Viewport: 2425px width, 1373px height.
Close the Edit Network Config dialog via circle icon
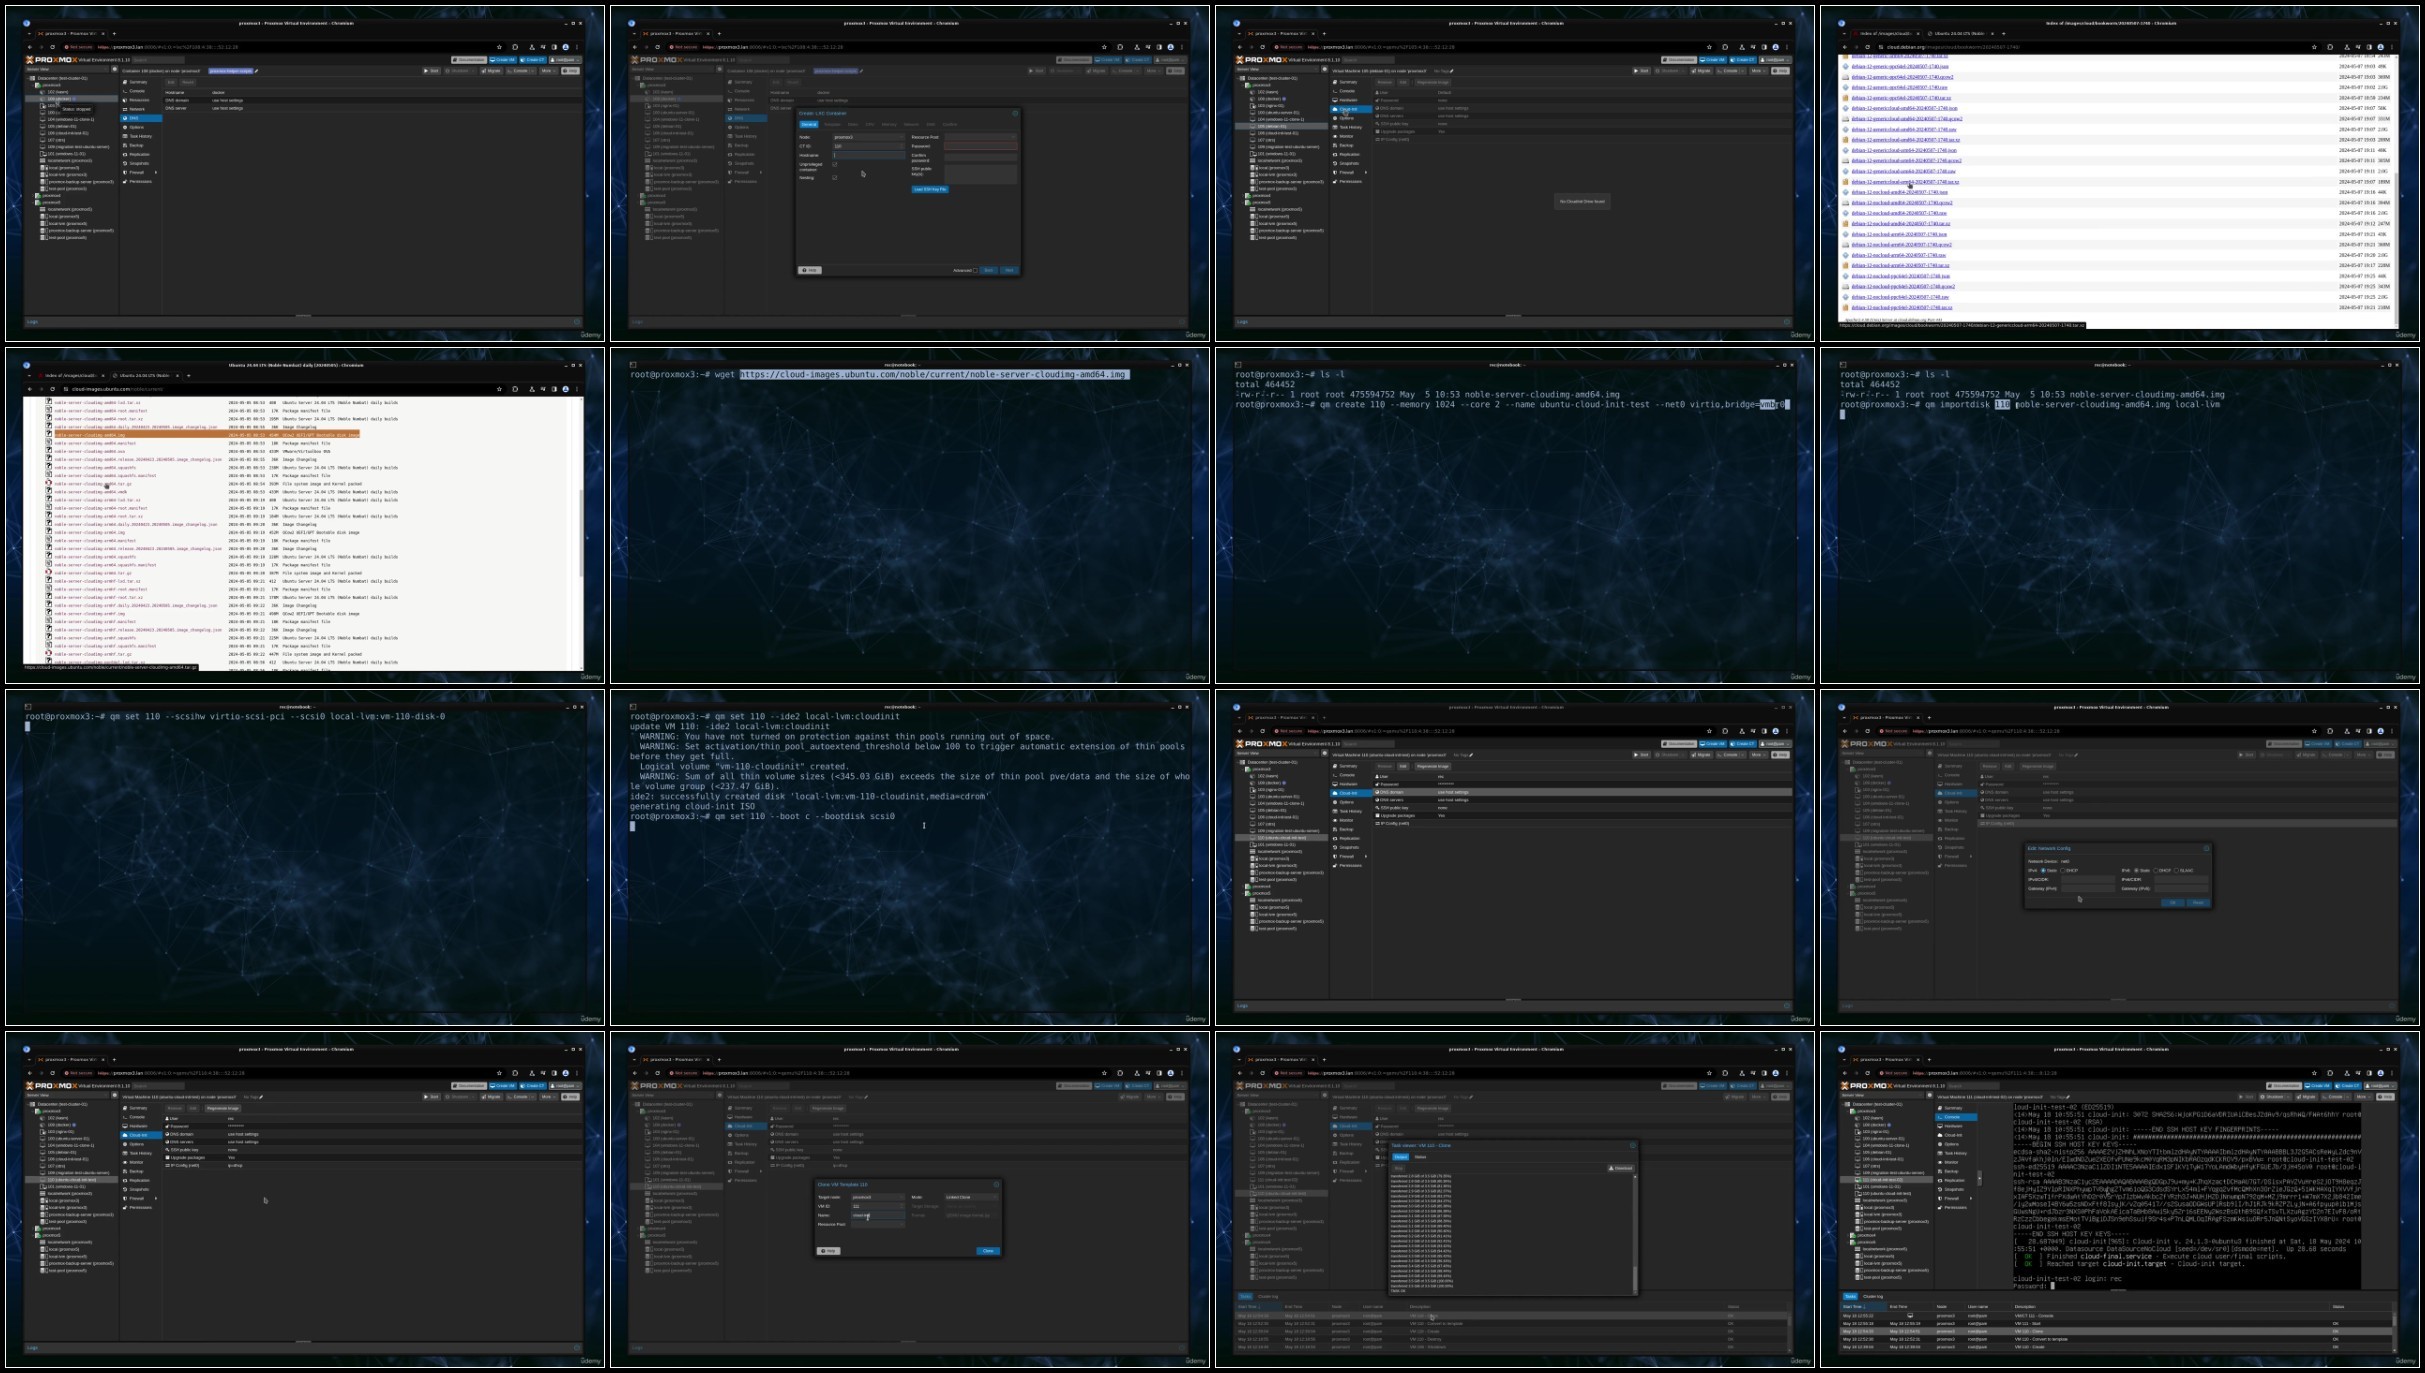(x=2206, y=848)
